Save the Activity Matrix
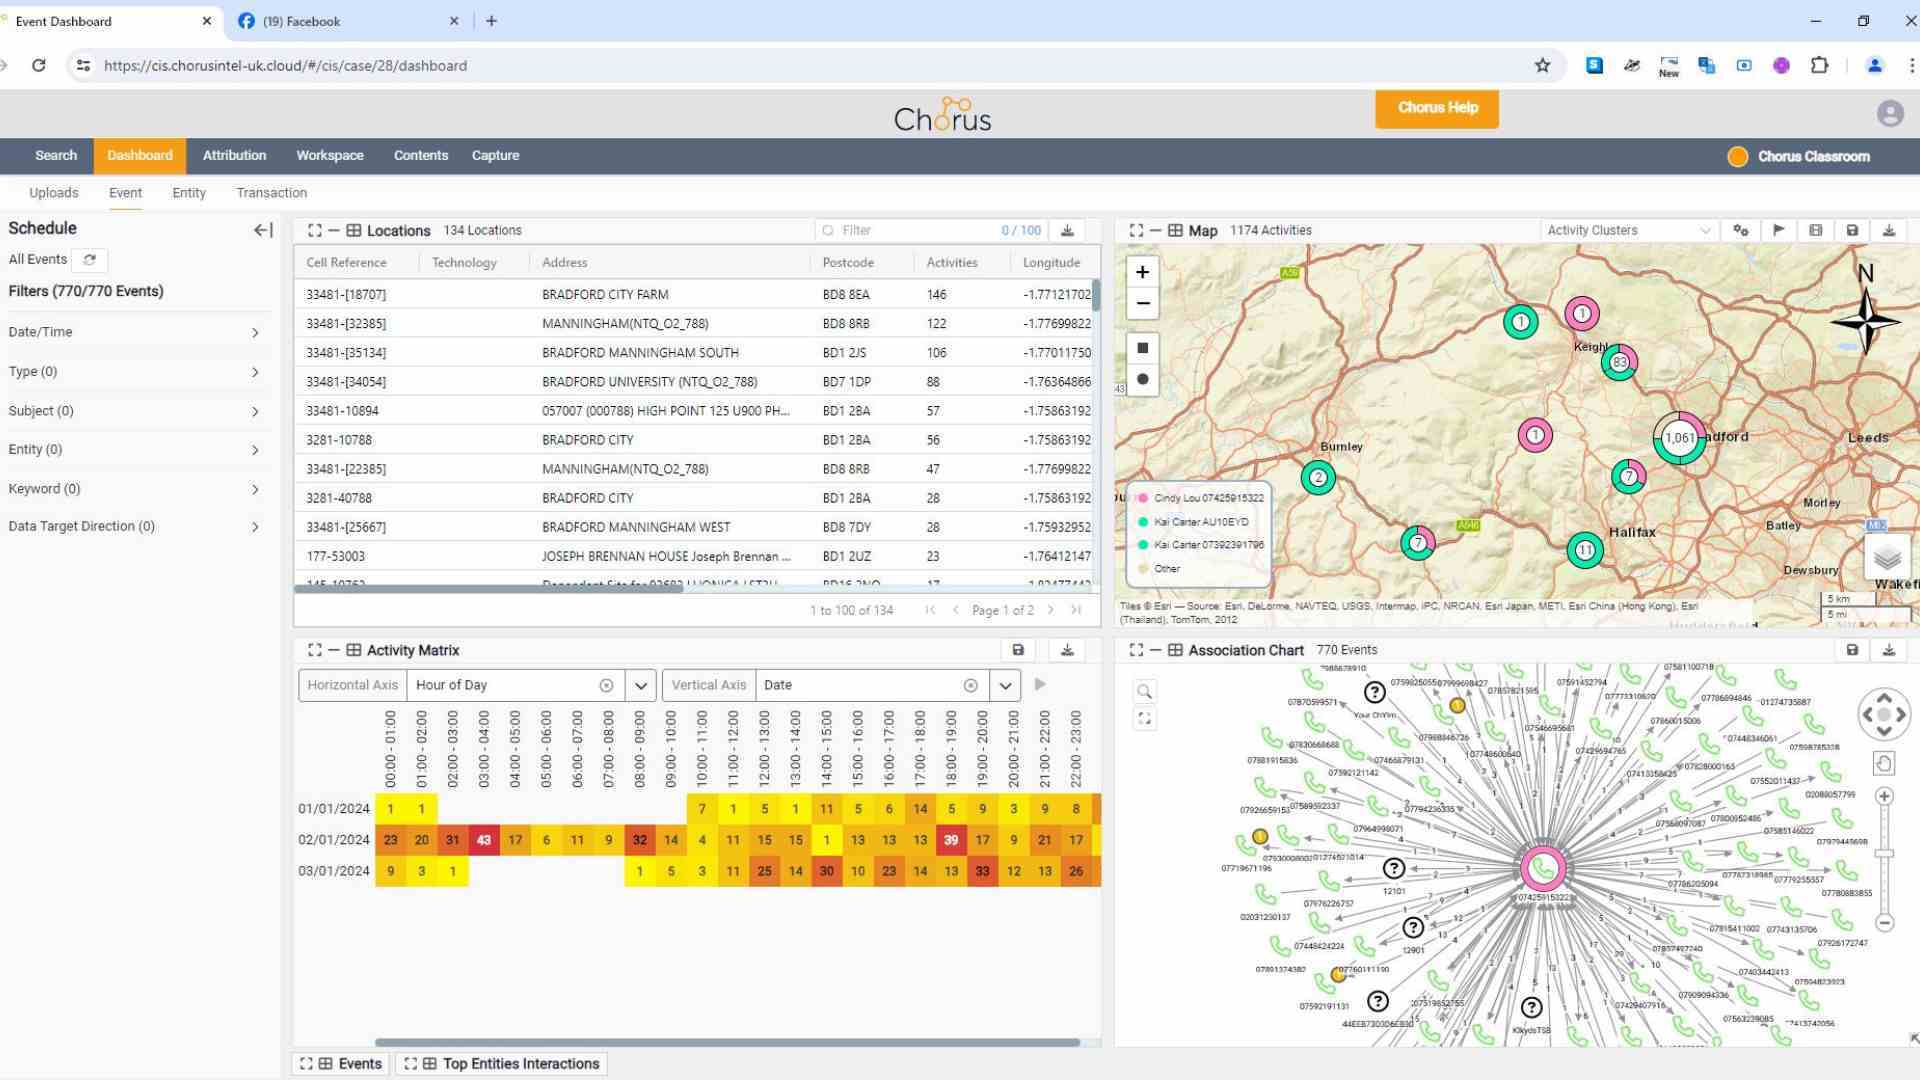The width and height of the screenshot is (1920, 1080). pos(1018,650)
